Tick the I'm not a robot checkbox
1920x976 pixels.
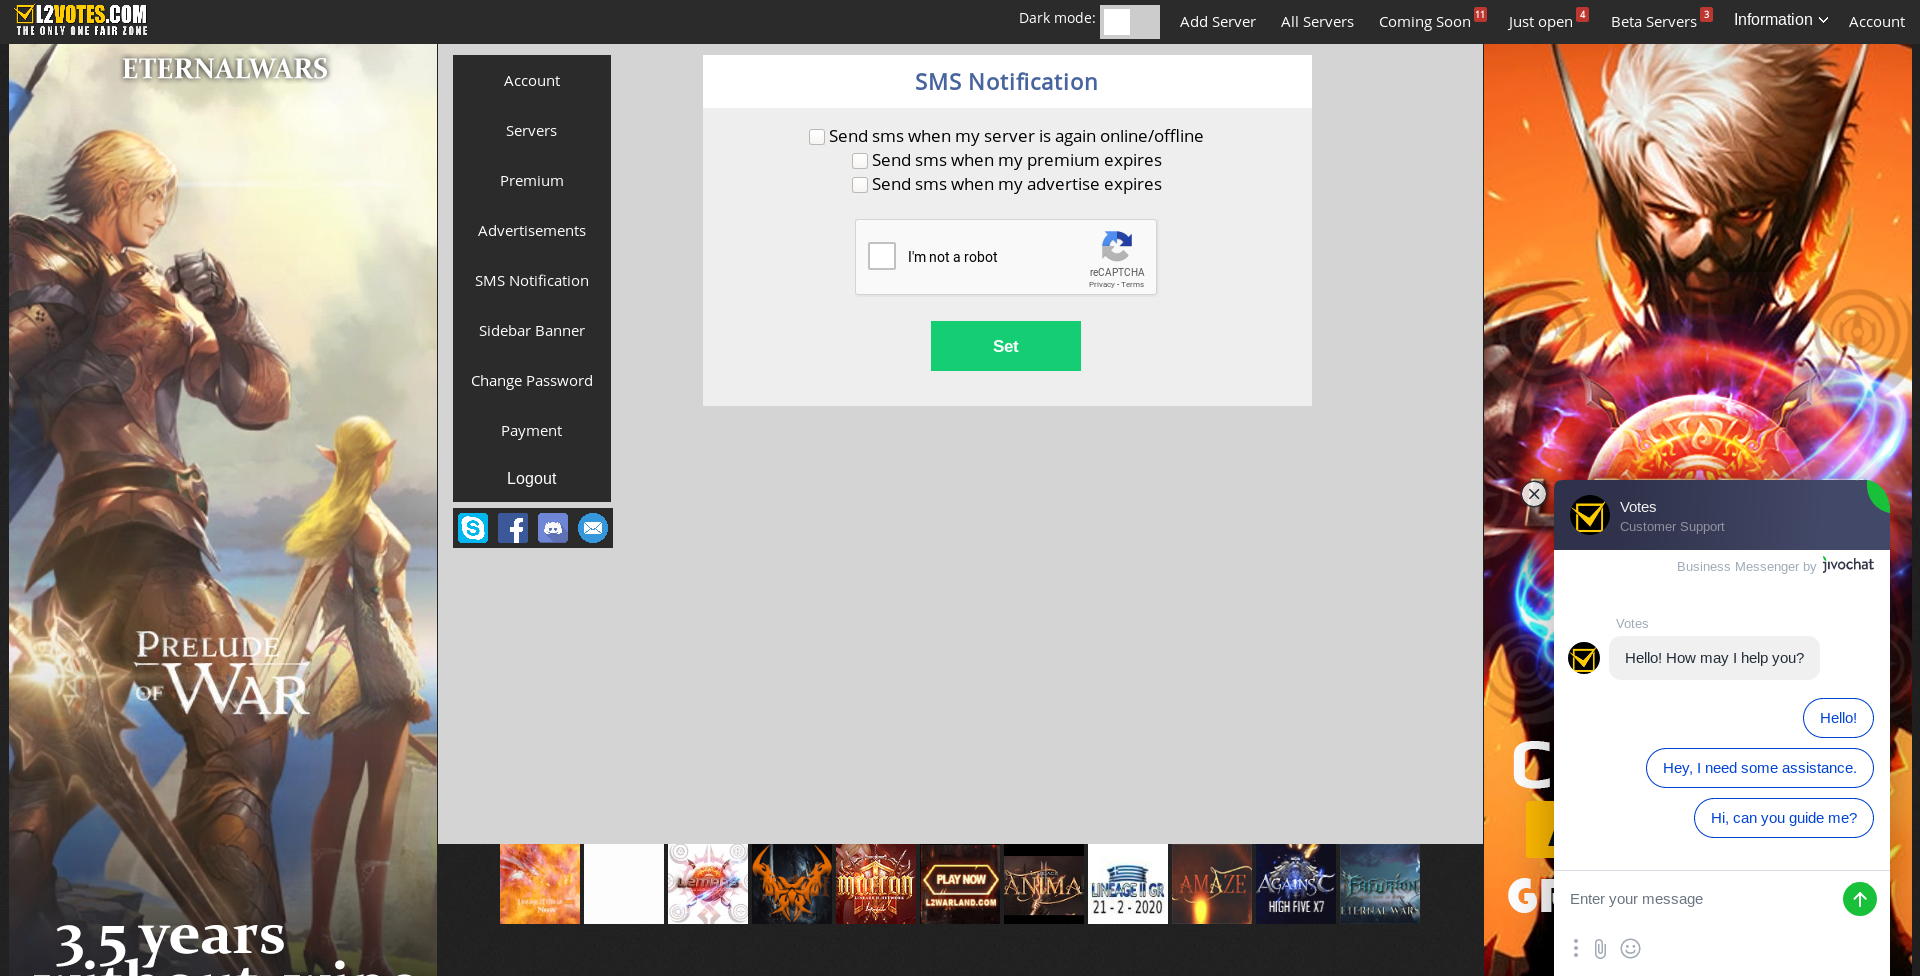click(882, 256)
